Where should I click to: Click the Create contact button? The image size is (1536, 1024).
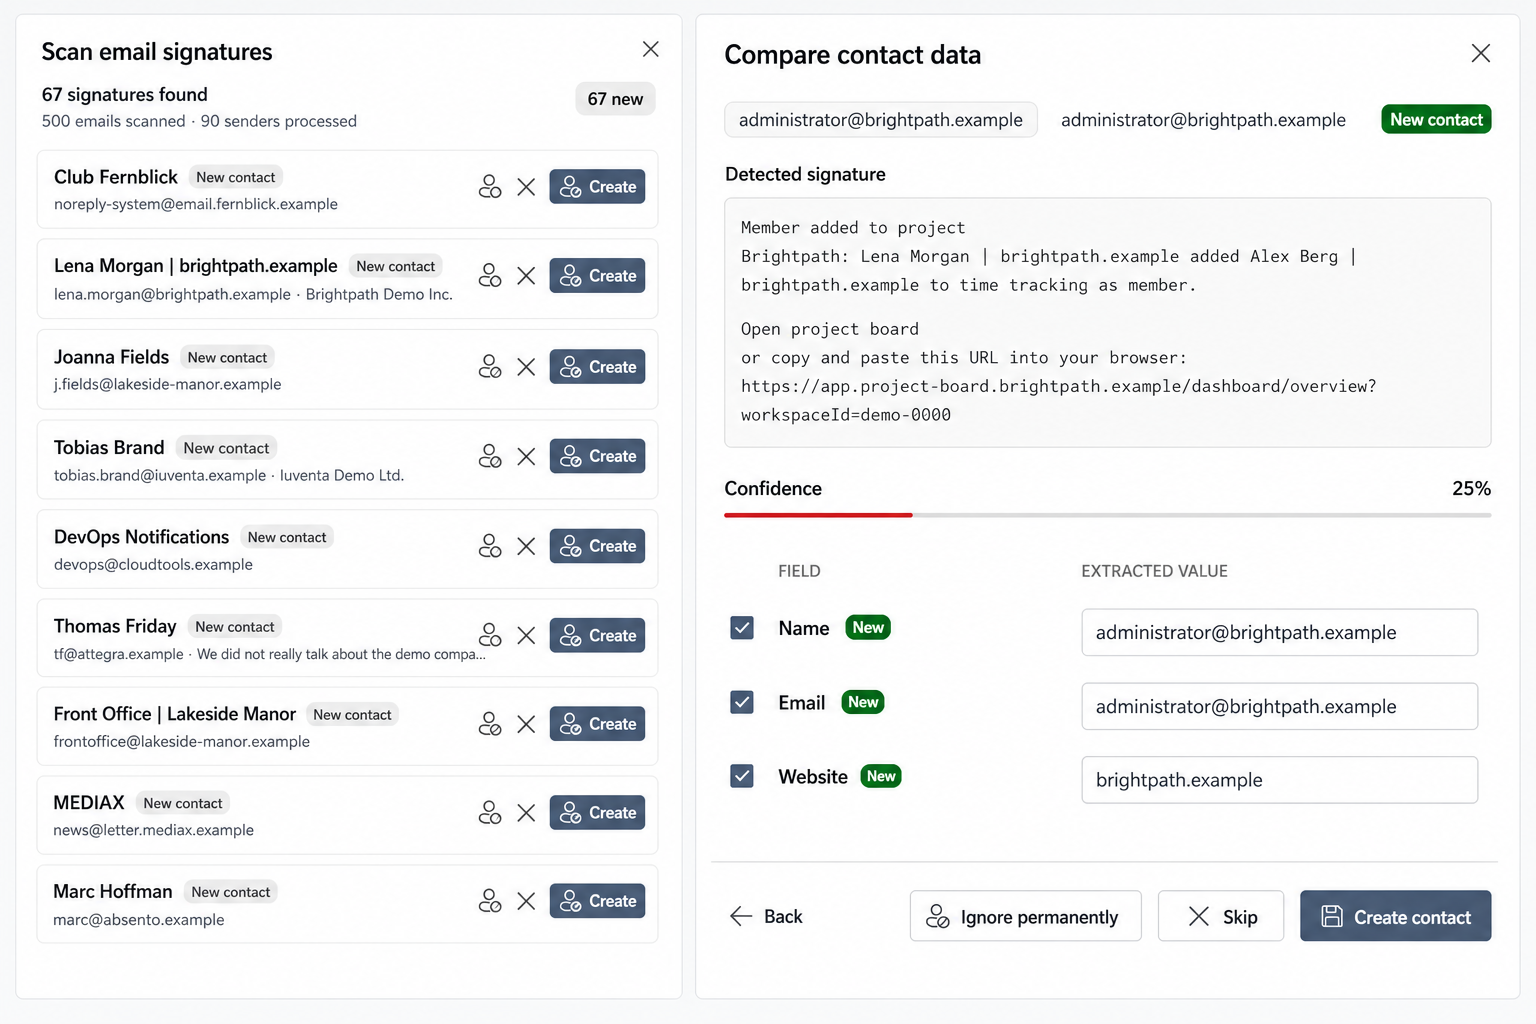point(1395,916)
